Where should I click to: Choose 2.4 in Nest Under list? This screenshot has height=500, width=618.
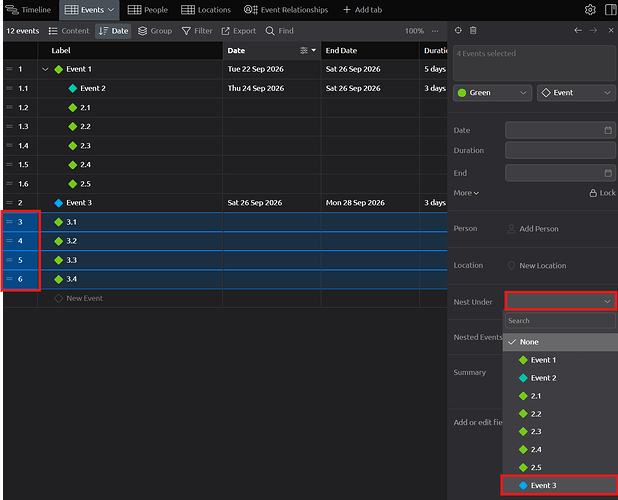(560, 450)
